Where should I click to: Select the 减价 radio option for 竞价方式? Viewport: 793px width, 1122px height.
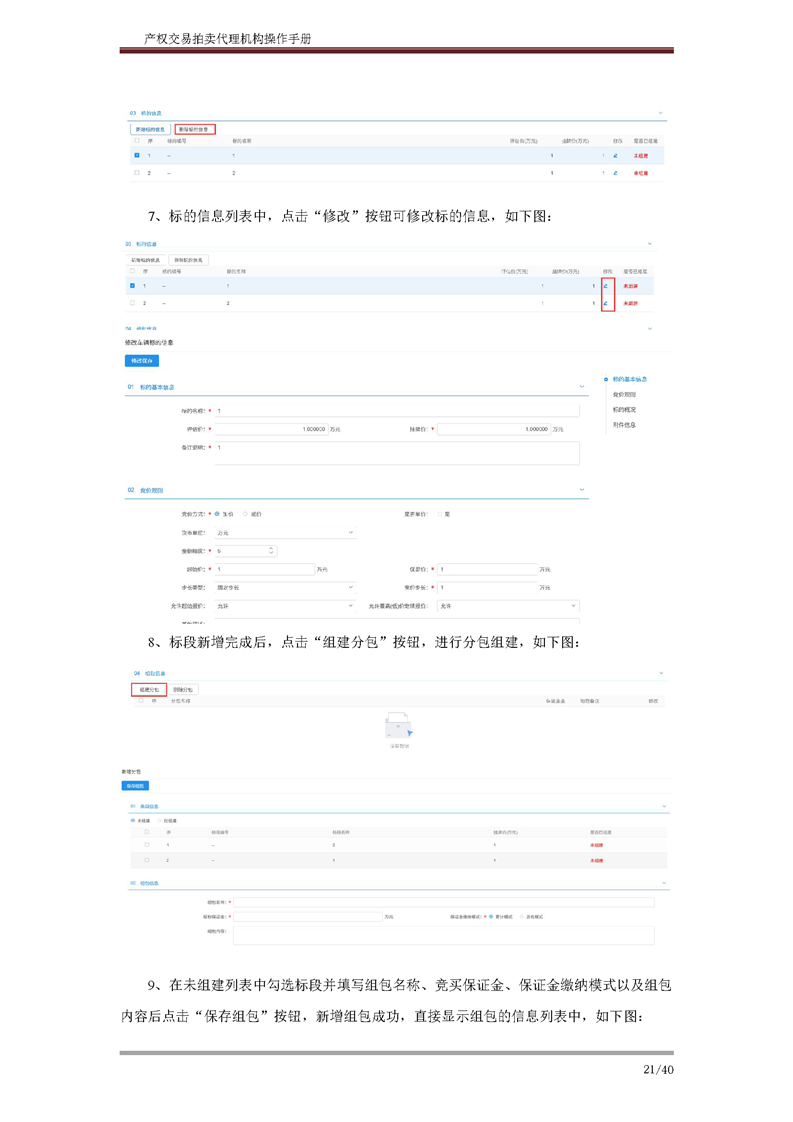pos(245,514)
